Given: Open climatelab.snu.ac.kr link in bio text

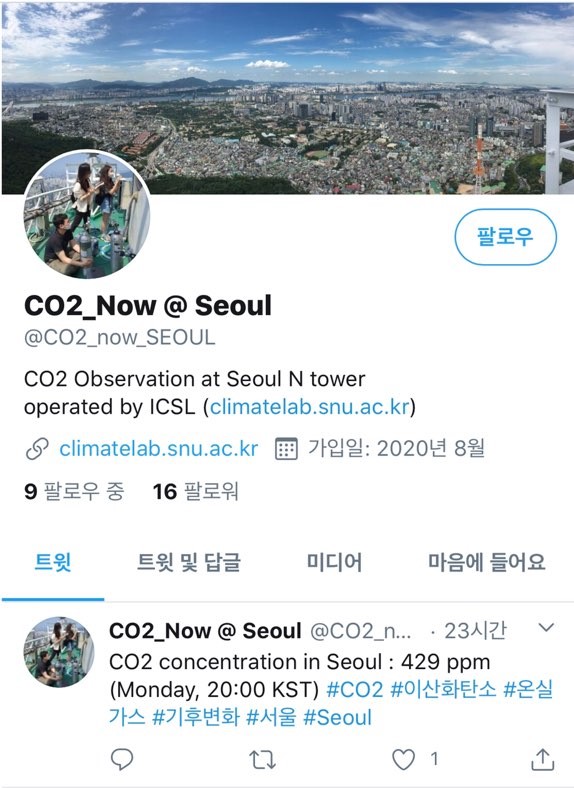Looking at the screenshot, I should click(x=310, y=407).
